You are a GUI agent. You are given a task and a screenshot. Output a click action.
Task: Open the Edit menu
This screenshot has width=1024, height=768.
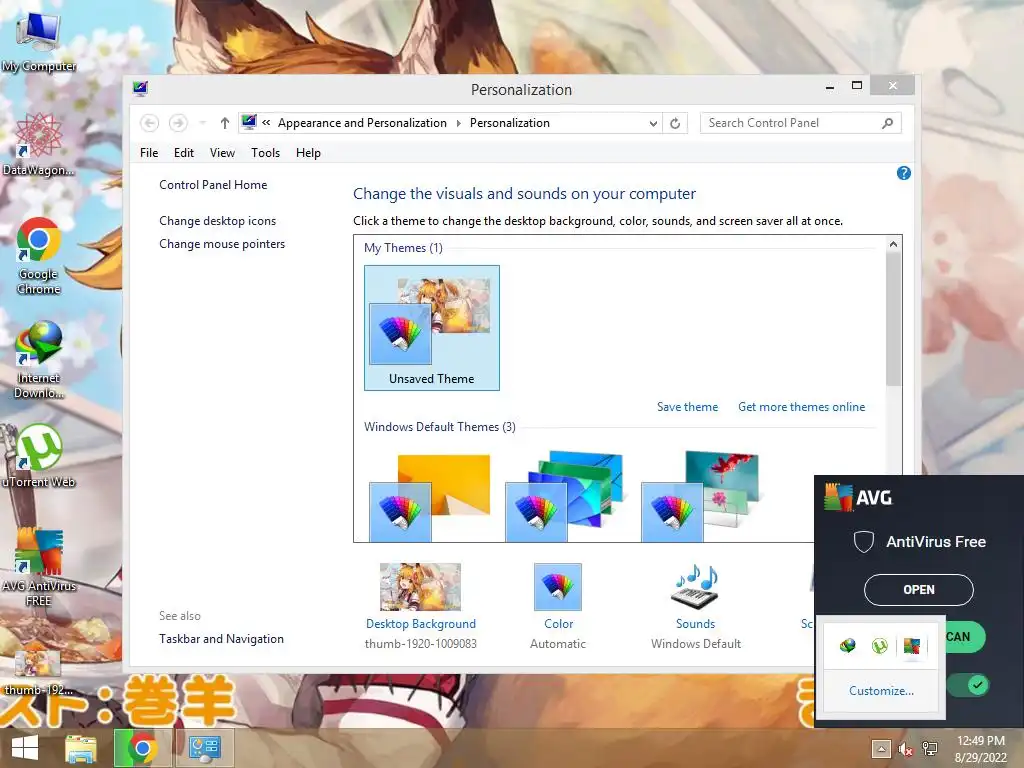tap(184, 153)
